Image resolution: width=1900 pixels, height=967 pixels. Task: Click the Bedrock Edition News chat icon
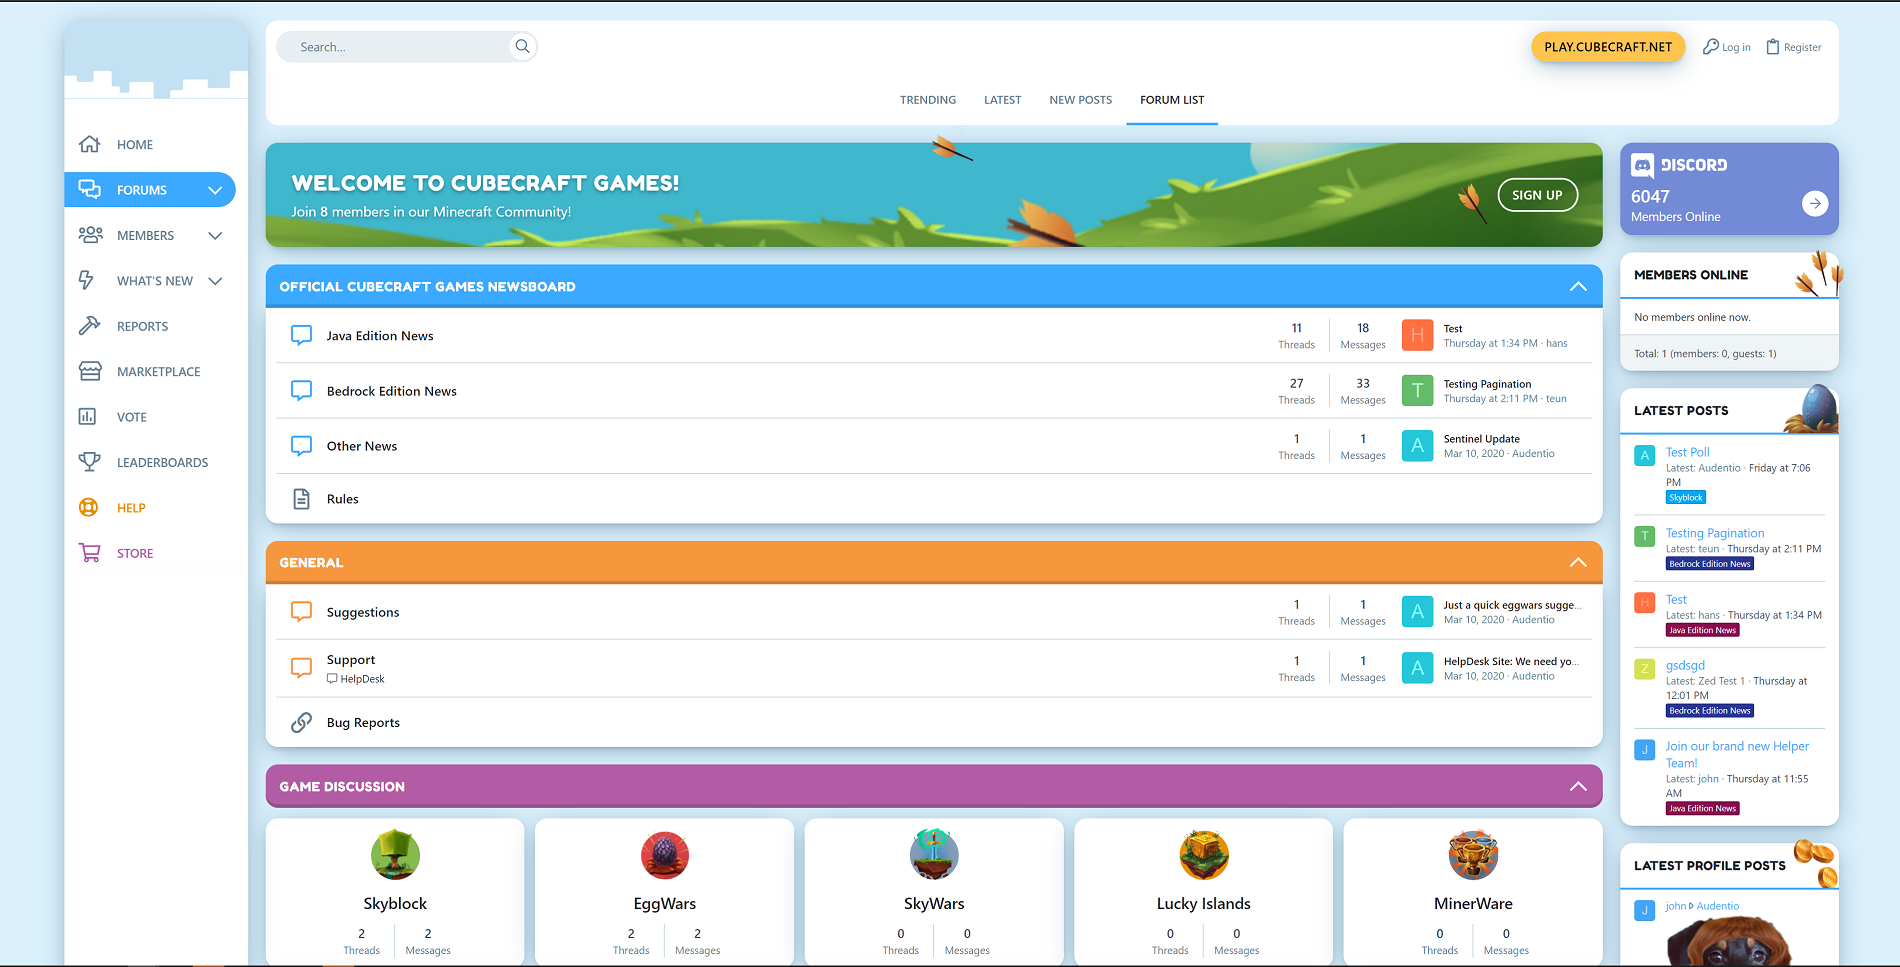click(x=301, y=390)
